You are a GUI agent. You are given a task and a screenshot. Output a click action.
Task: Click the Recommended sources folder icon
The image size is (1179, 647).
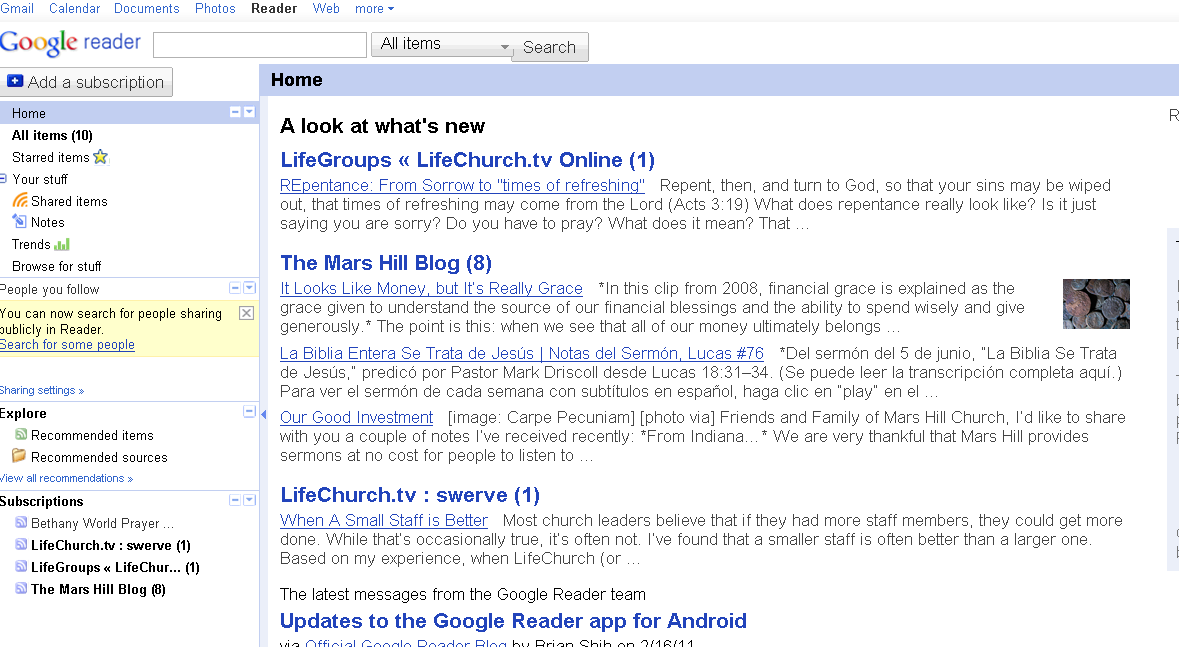(19, 457)
